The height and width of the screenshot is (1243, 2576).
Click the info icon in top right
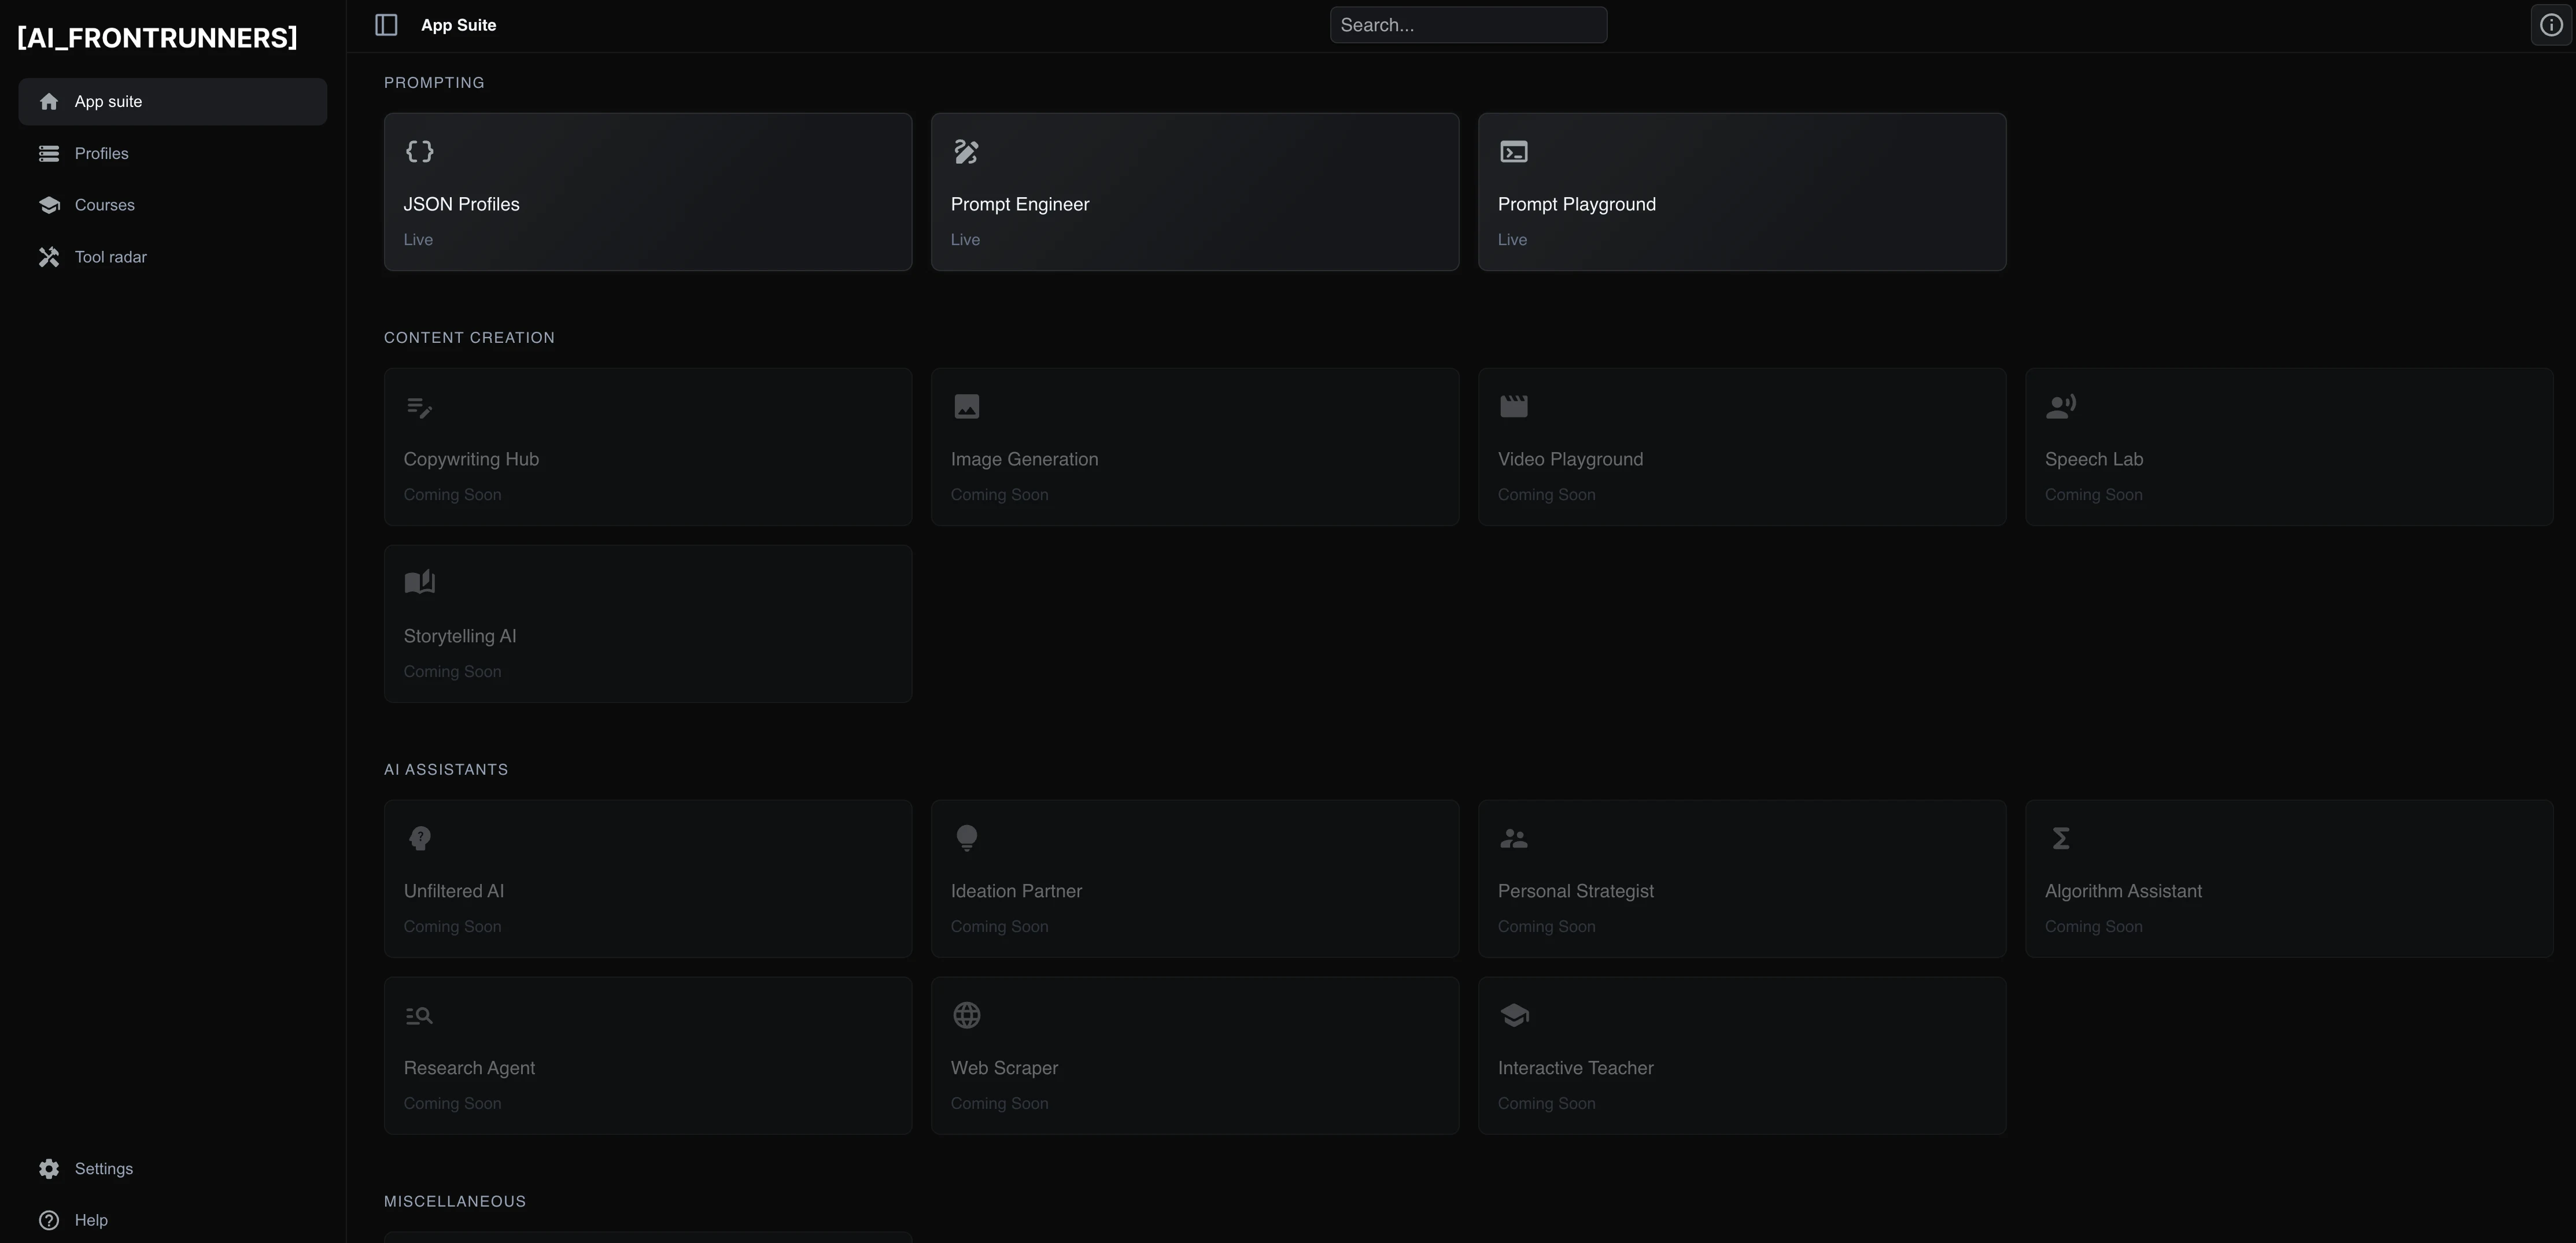(x=2551, y=25)
